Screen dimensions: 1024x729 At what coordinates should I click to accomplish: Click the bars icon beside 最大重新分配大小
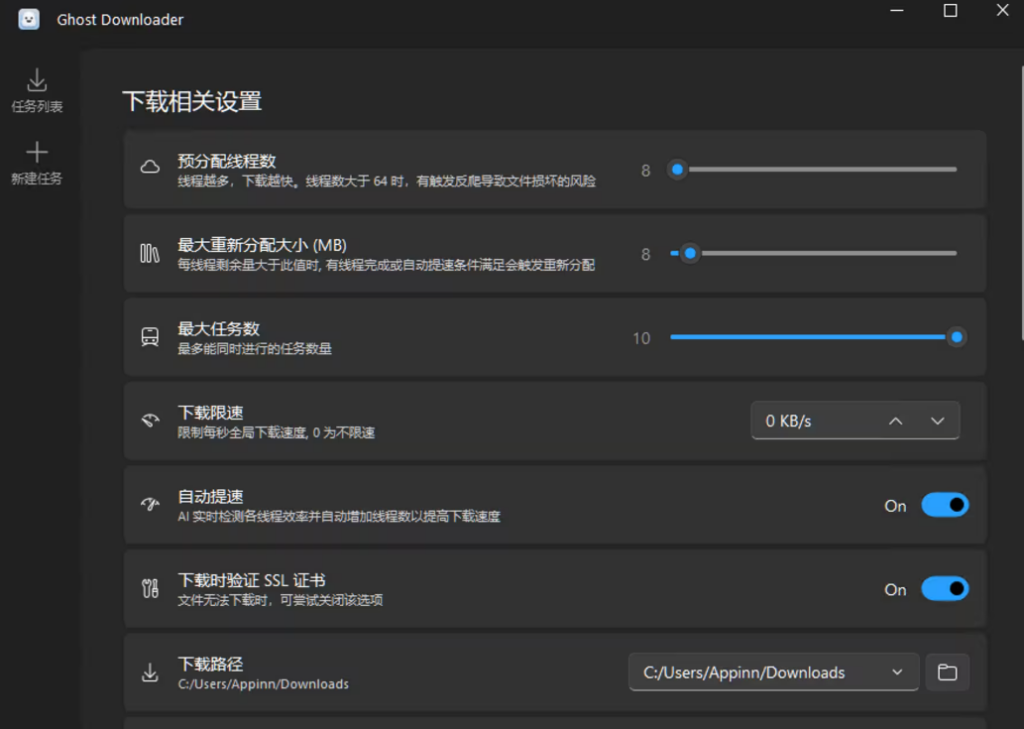[151, 253]
